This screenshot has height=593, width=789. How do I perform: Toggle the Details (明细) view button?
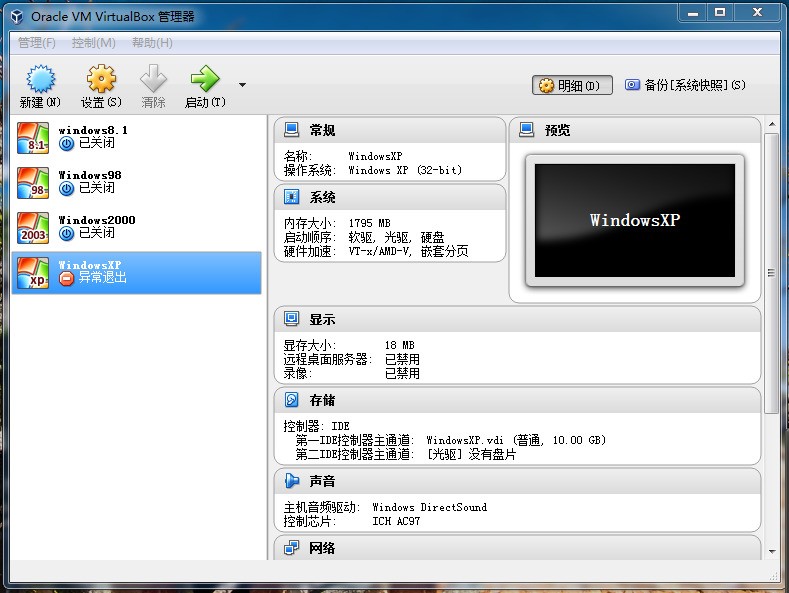(x=571, y=86)
